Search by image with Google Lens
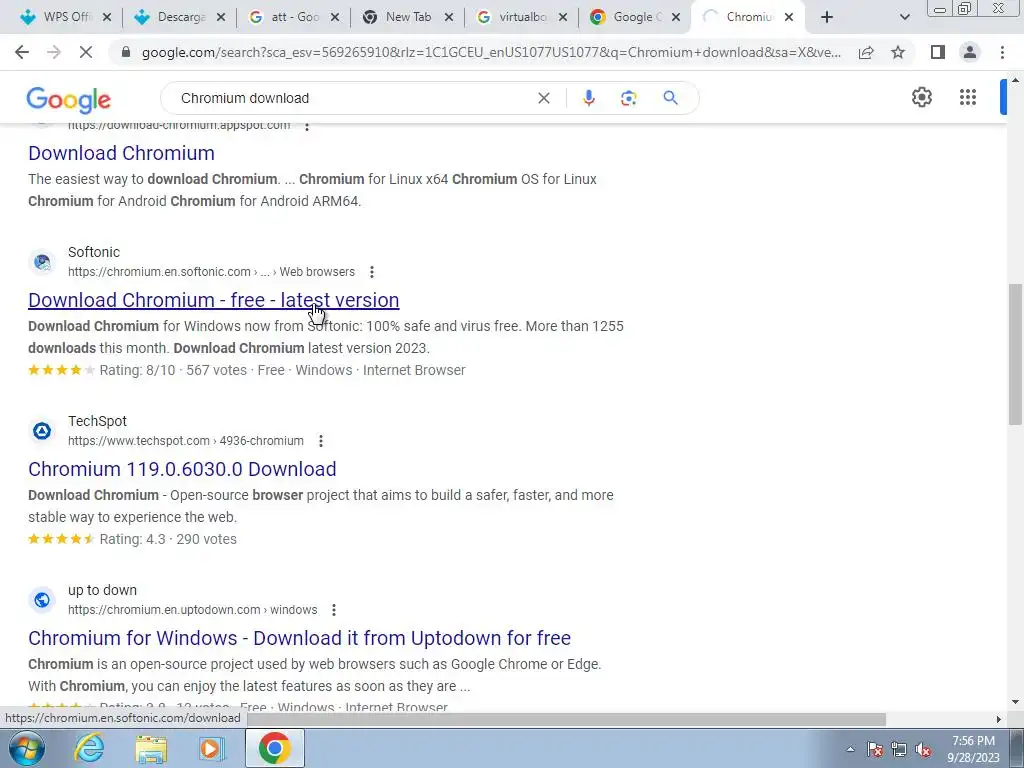Screen dimensions: 1024x768 click(x=628, y=98)
